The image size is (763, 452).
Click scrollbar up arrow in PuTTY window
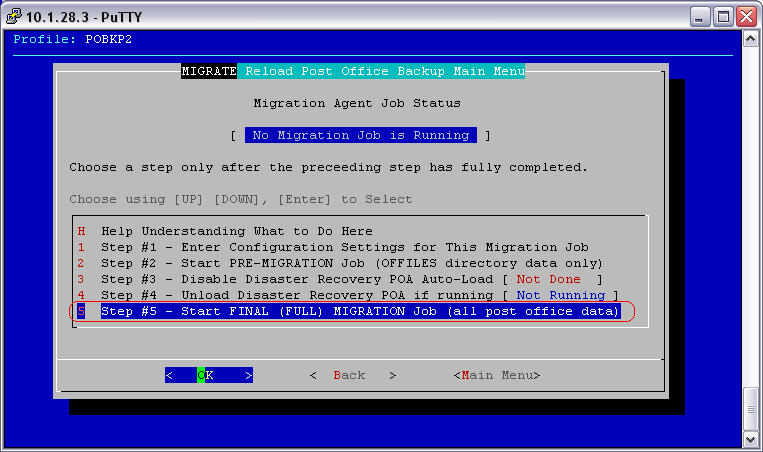(x=750, y=38)
